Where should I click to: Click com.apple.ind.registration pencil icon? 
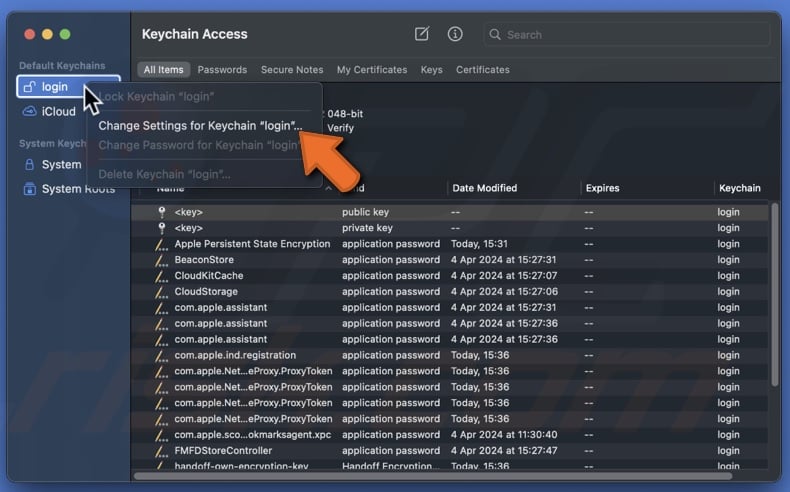[x=161, y=356]
